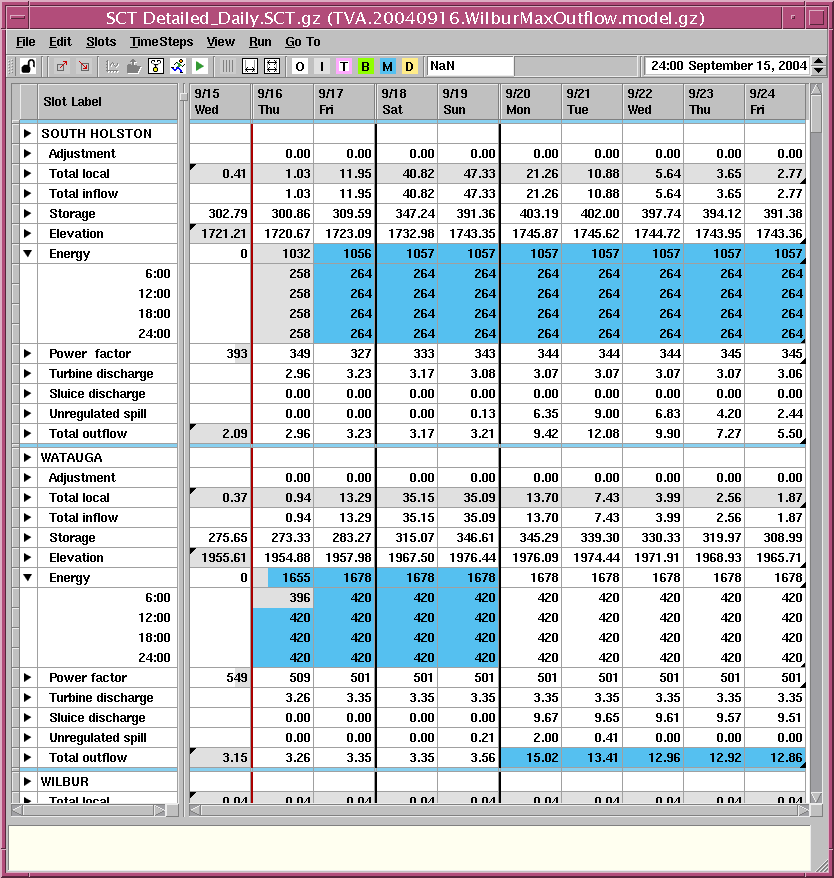This screenshot has height=878, width=834.
Task: Click the vertical scrollbar down arrow
Action: click(x=816, y=797)
